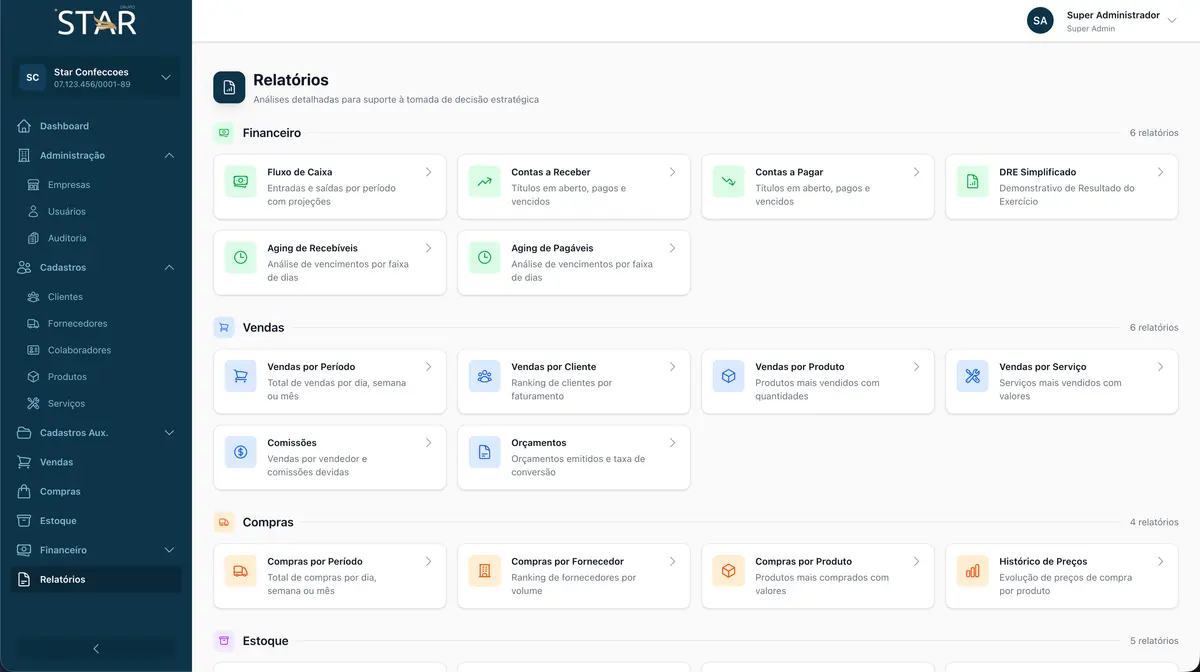Click the Histórico de Preços chart icon
This screenshot has width=1200, height=672.
[x=972, y=571]
